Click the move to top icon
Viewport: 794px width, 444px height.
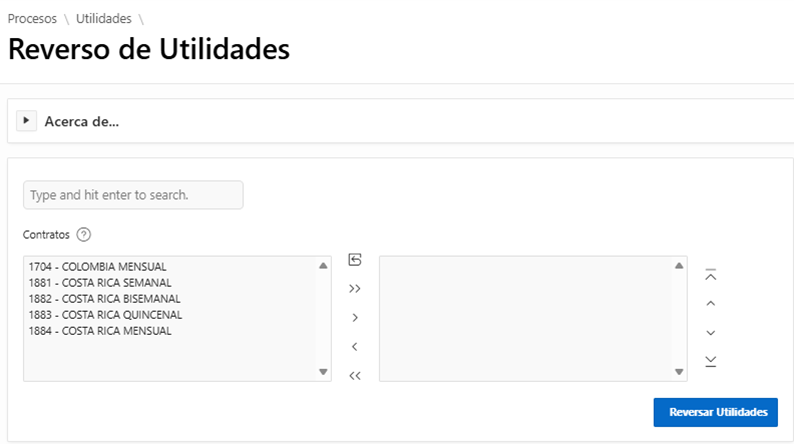[x=711, y=274]
